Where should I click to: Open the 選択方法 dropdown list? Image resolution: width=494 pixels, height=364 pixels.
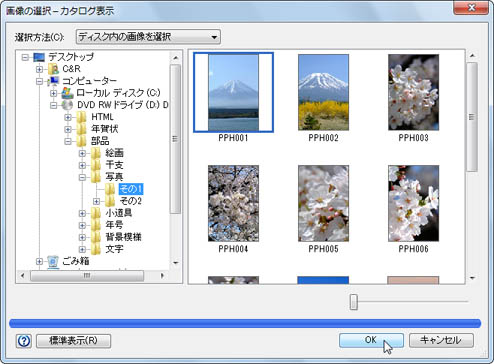pyautogui.click(x=148, y=37)
